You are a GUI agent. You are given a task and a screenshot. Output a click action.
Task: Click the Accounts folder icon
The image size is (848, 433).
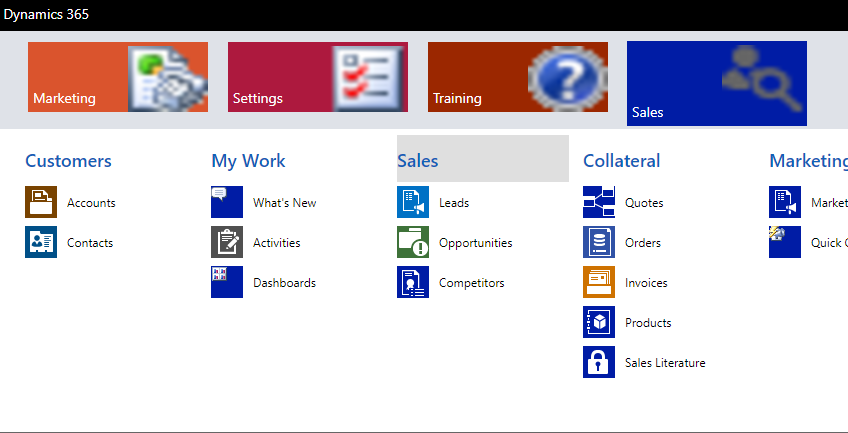[x=41, y=202]
